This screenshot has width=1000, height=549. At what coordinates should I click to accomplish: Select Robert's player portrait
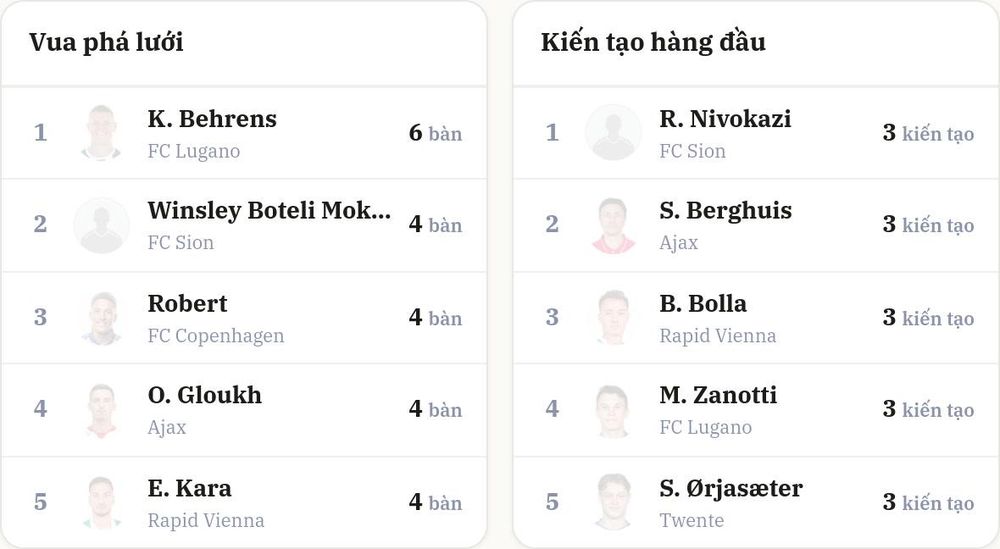pos(101,318)
